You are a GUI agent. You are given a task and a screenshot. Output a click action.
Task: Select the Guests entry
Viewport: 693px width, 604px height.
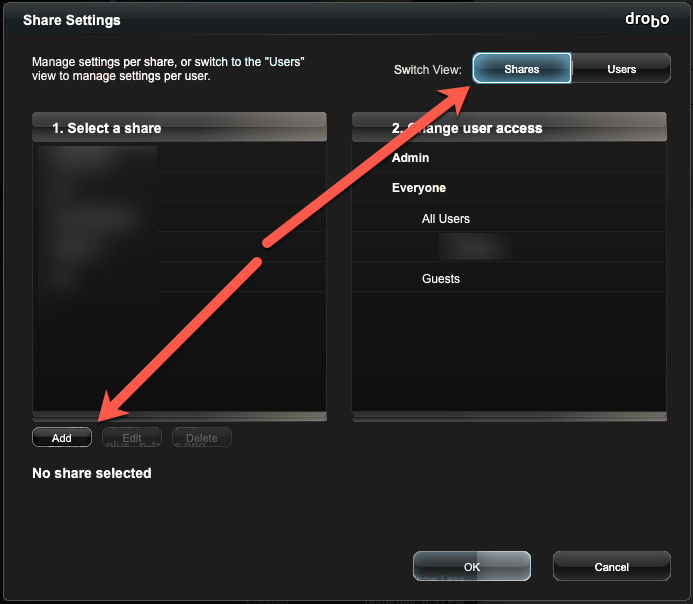click(509, 278)
